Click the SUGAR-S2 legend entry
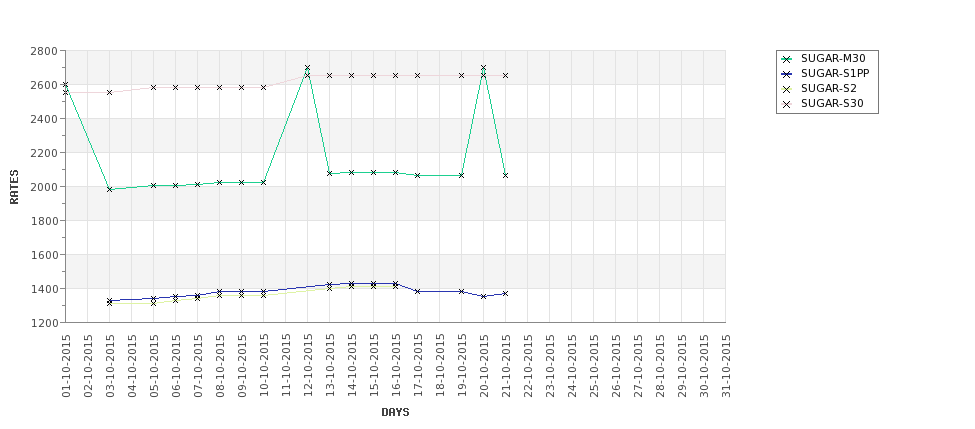 (x=818, y=89)
